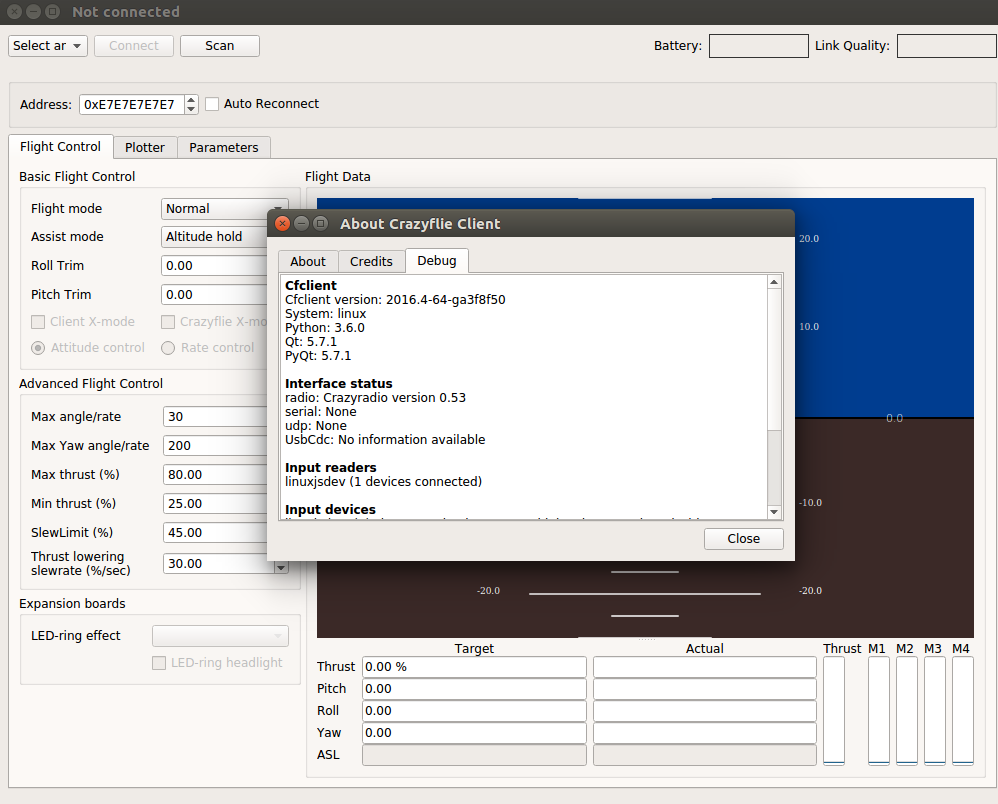This screenshot has width=998, height=804.
Task: Click the Target Thrust field
Action: point(474,667)
